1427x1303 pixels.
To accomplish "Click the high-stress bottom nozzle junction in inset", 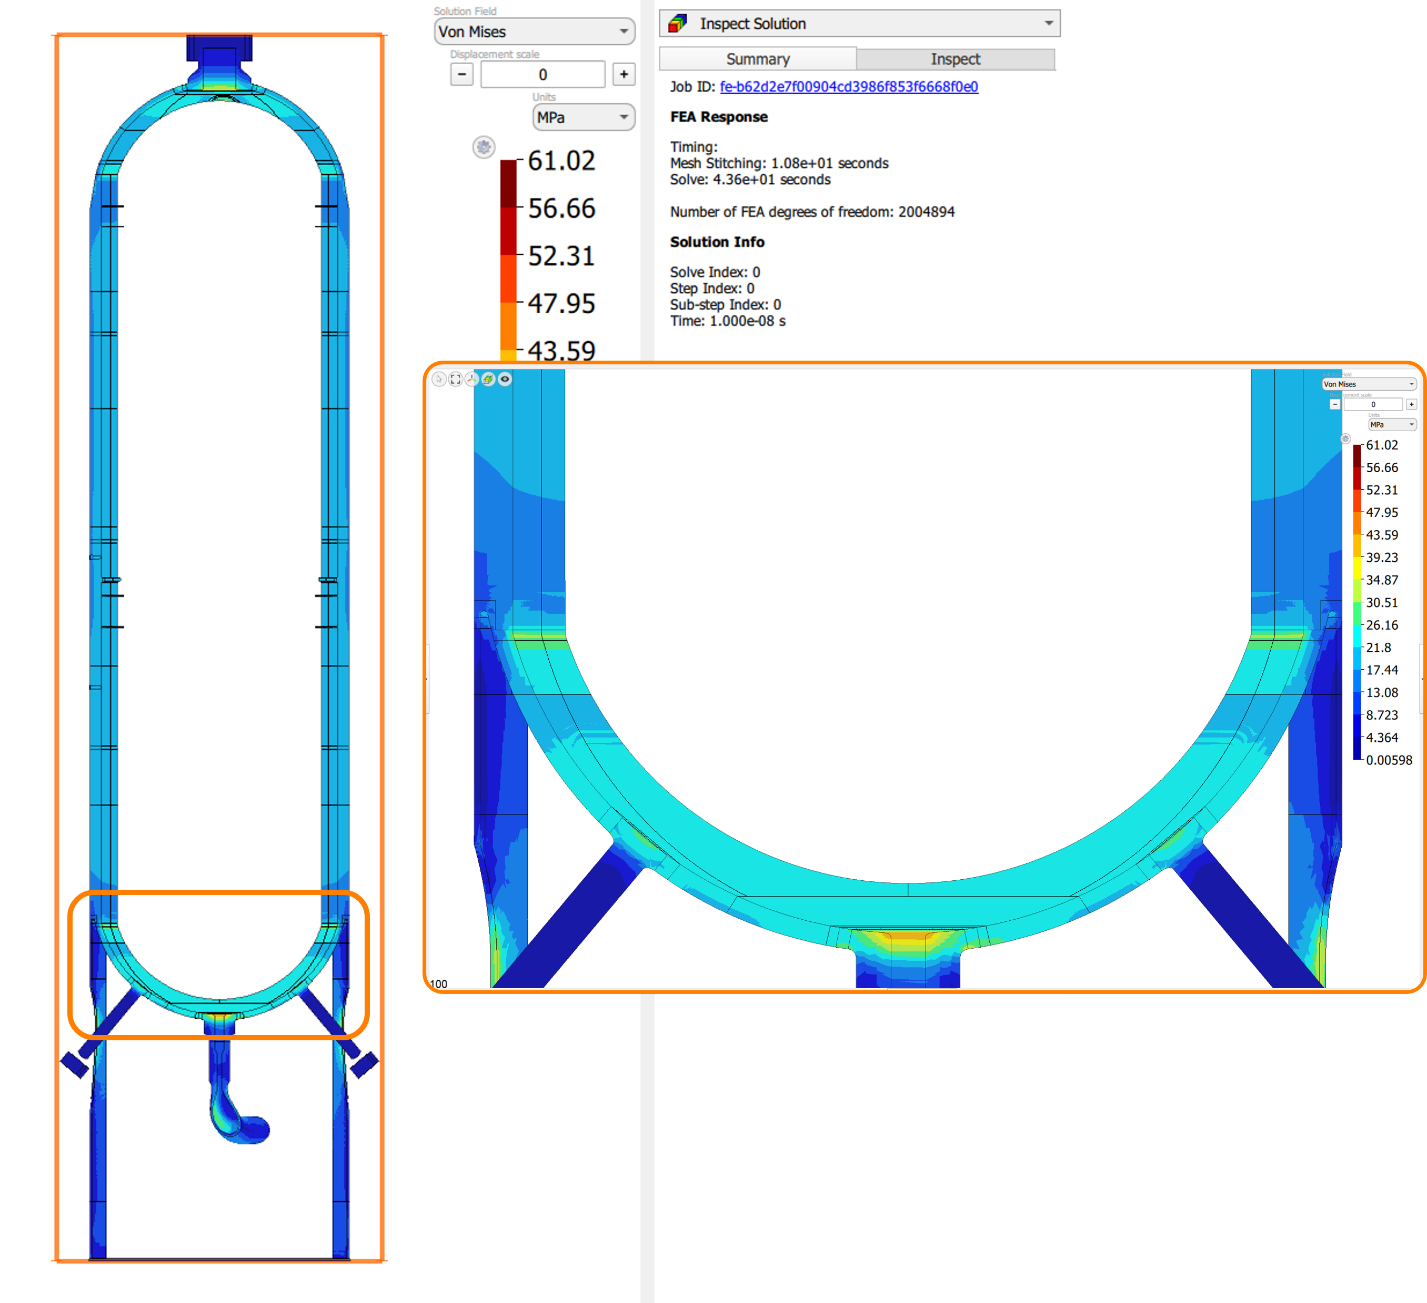I will [908, 943].
